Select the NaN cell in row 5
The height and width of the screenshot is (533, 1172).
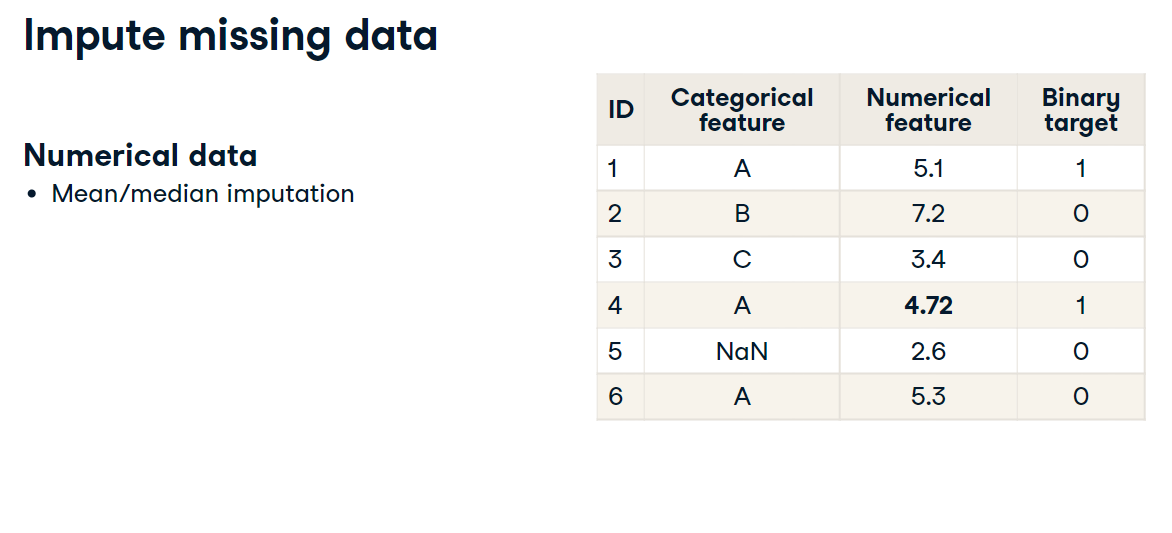pyautogui.click(x=741, y=351)
